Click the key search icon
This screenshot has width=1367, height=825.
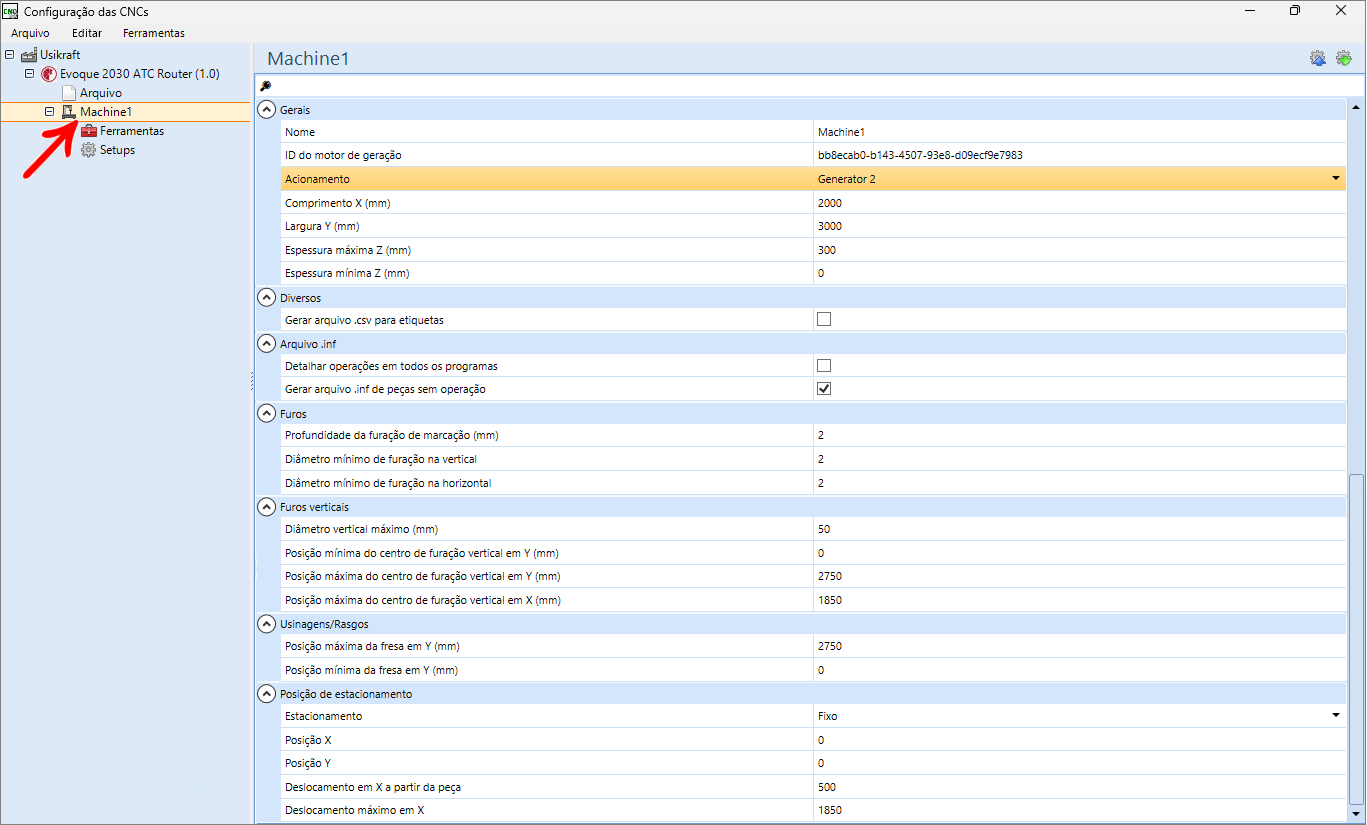click(265, 86)
